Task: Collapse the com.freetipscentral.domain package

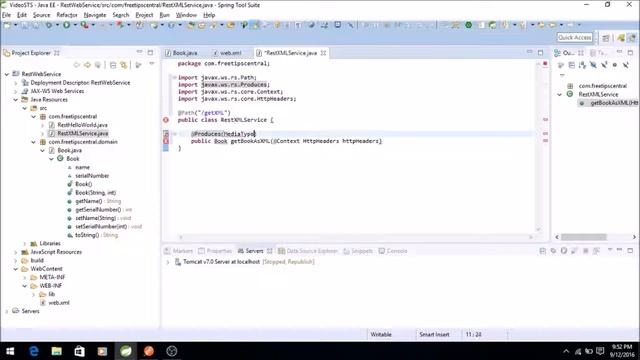Action: (34, 142)
